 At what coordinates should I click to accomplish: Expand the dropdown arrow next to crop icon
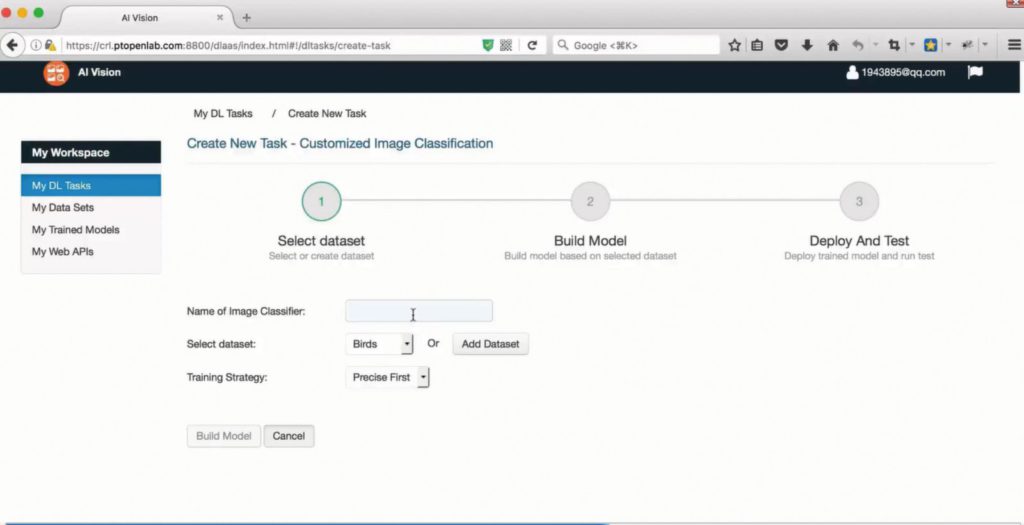910,45
